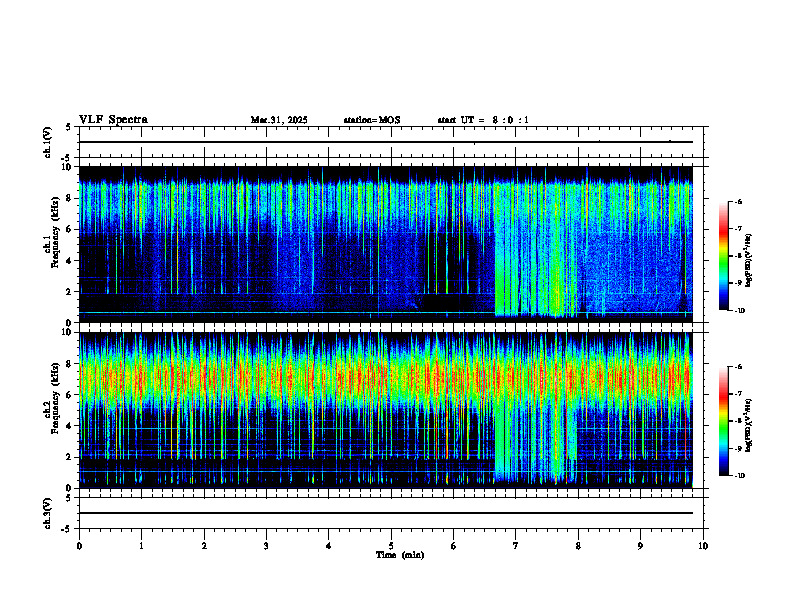Click the ch.2 frequency tick "8"

[69, 363]
